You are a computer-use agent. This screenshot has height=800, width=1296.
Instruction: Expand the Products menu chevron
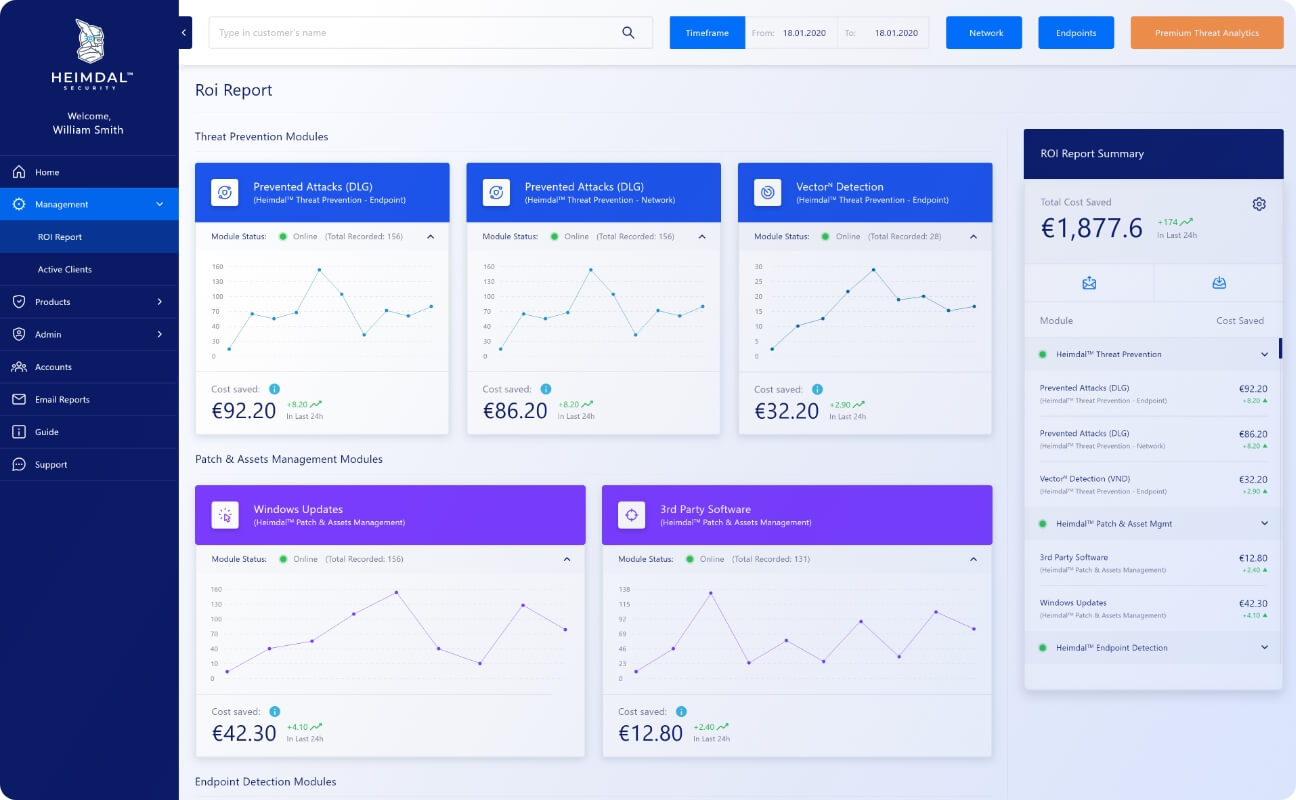160,302
